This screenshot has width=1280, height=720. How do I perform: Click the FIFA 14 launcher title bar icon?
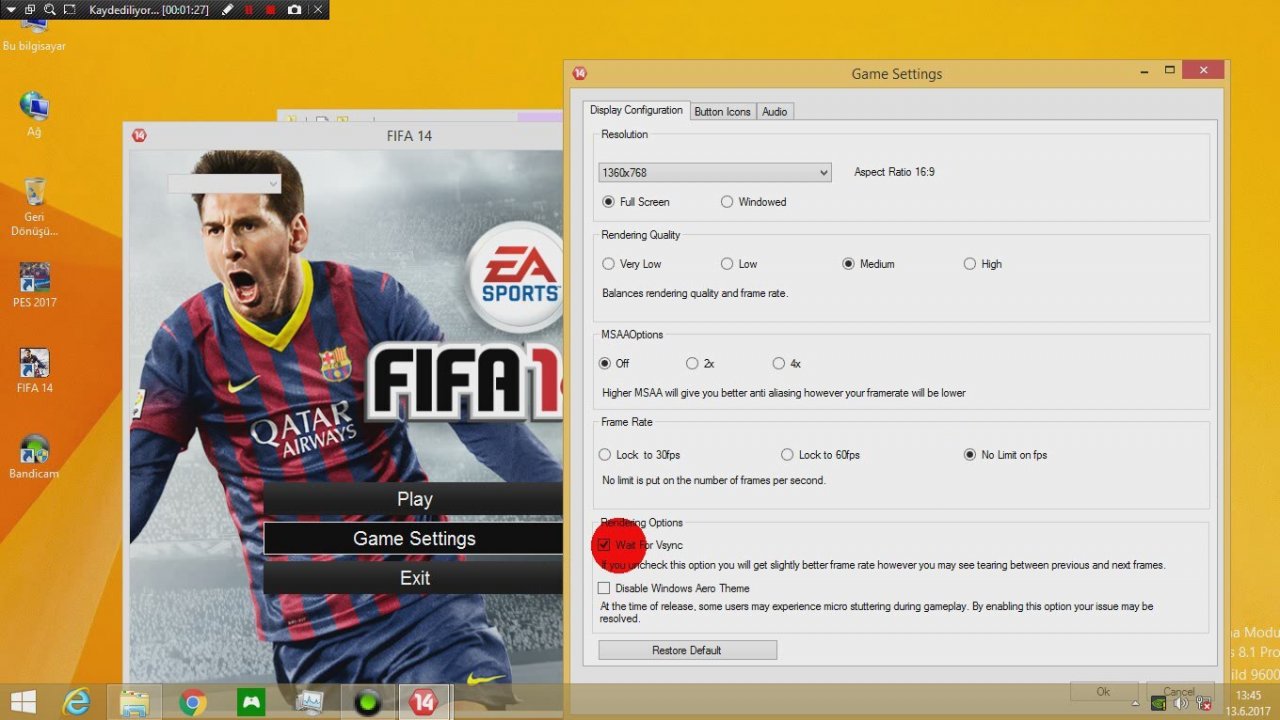pyautogui.click(x=139, y=135)
